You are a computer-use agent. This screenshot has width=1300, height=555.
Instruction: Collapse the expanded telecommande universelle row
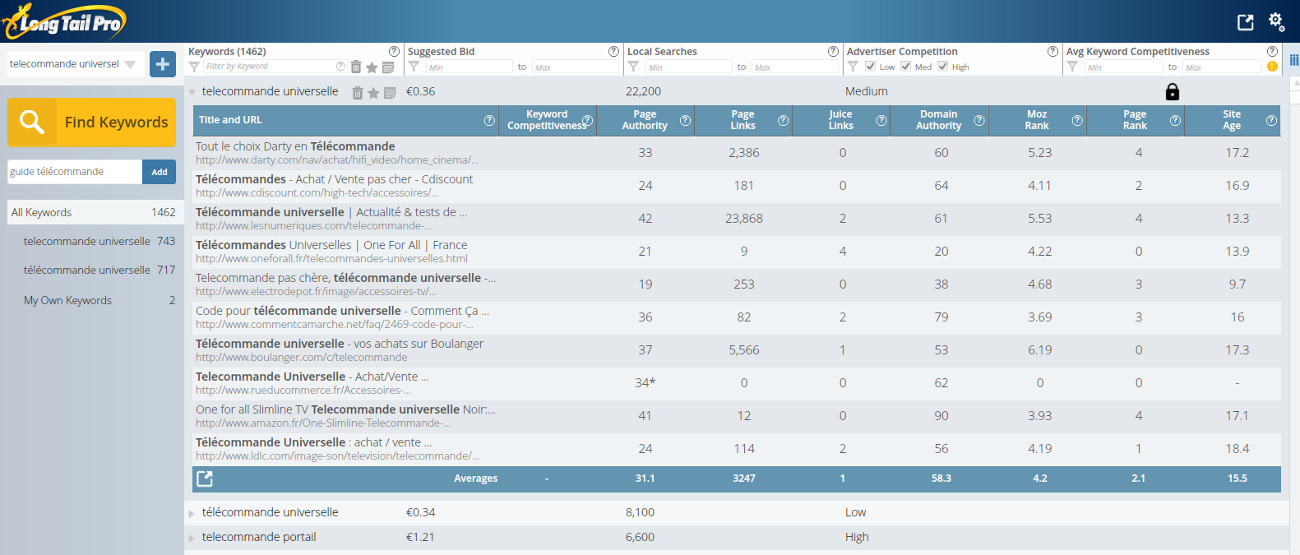[192, 91]
